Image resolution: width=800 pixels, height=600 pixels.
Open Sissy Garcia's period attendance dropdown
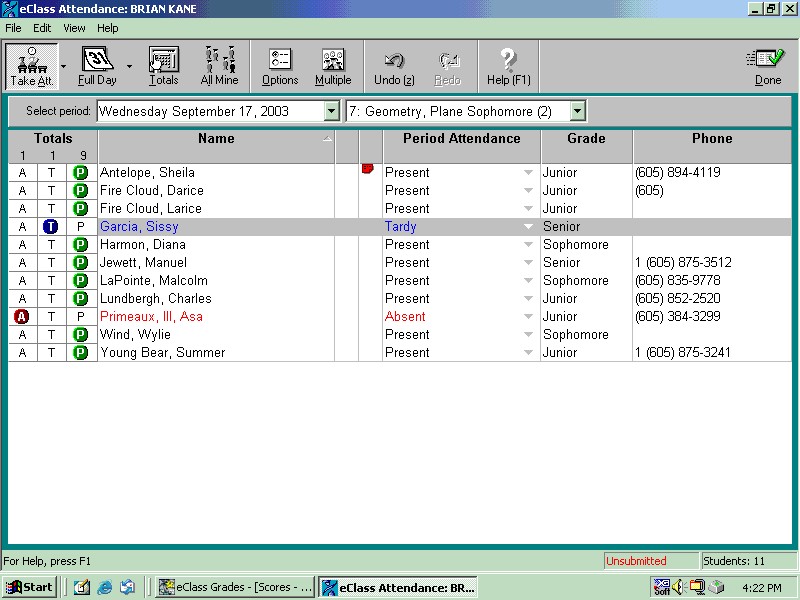(529, 227)
